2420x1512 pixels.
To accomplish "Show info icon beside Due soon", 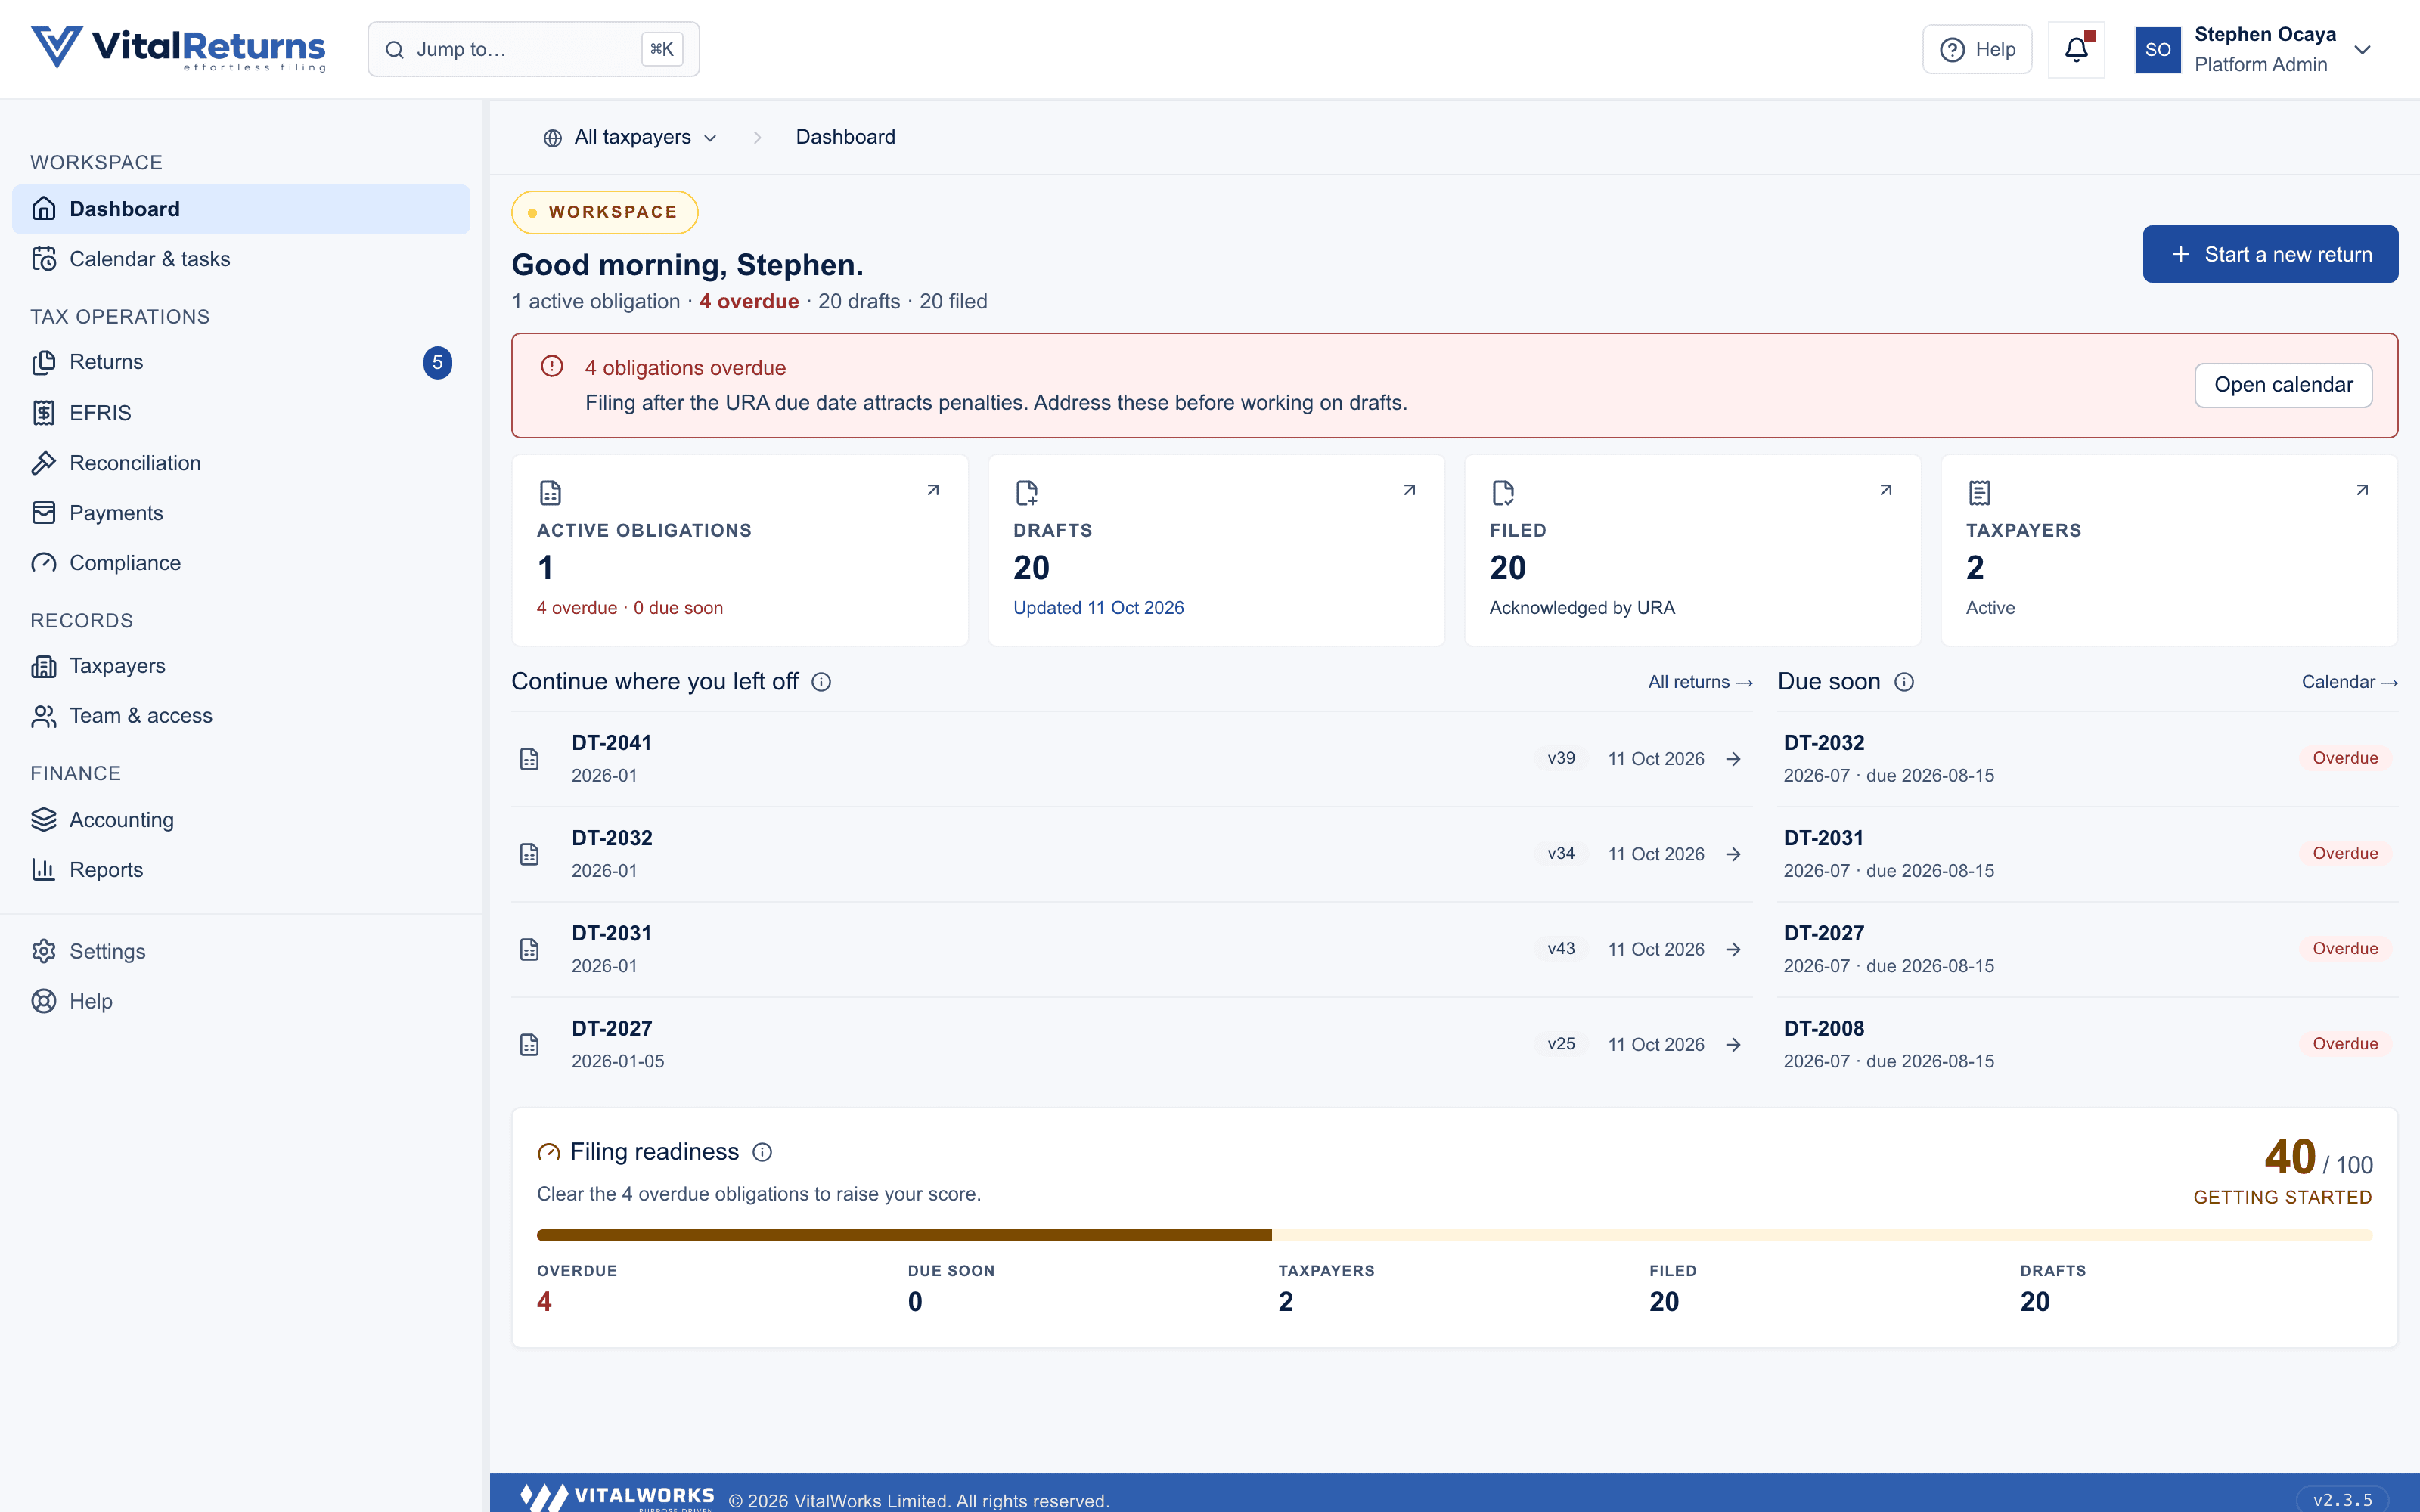I will pyautogui.click(x=1904, y=682).
